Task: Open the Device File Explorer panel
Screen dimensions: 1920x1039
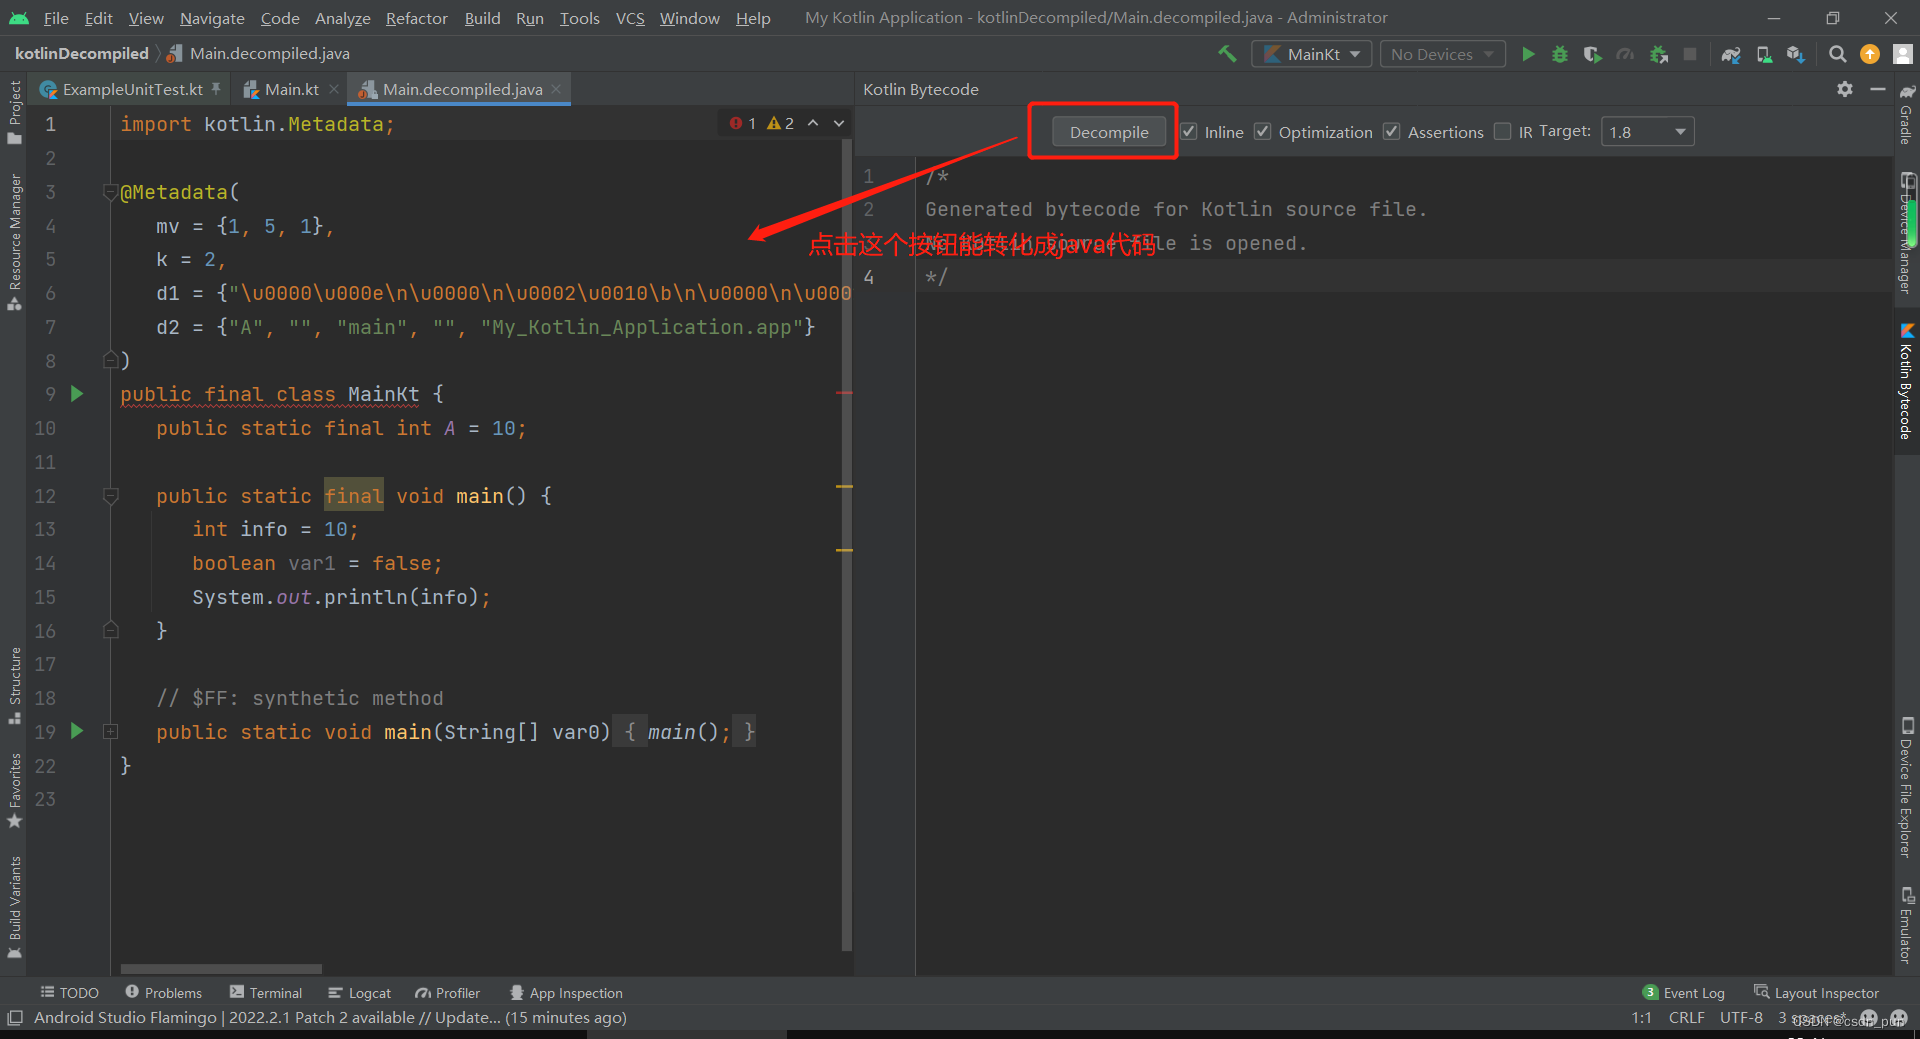Action: (x=1907, y=787)
